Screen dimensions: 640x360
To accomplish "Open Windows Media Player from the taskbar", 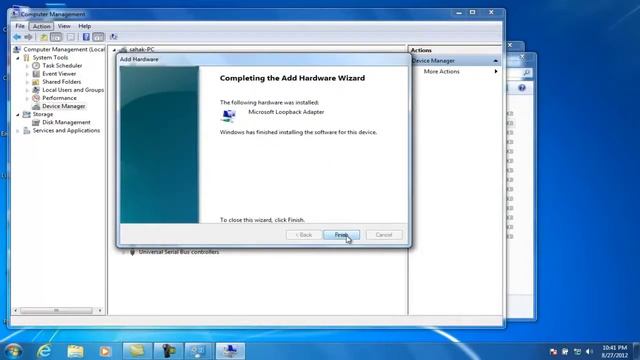I will tap(105, 351).
